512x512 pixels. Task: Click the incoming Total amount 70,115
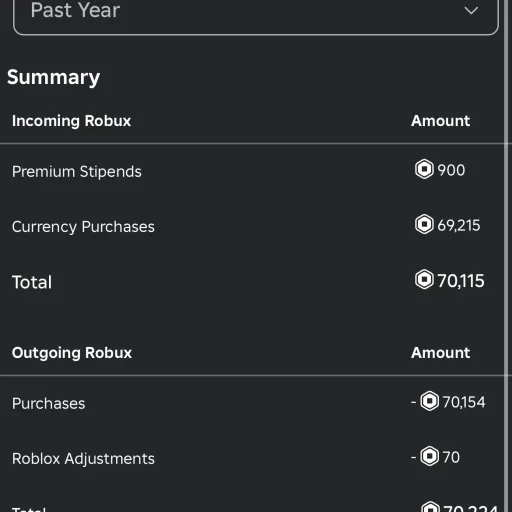pos(461,281)
